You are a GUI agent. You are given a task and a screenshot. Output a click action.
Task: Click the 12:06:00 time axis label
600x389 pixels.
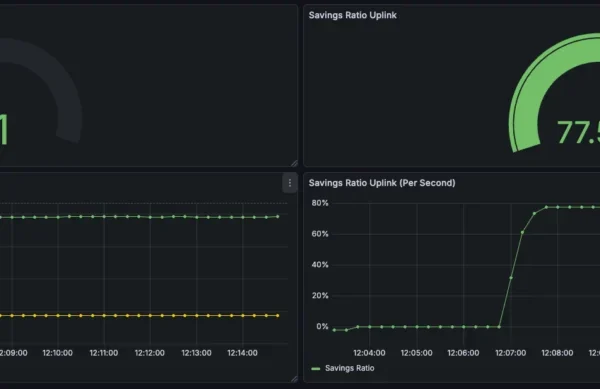463,353
